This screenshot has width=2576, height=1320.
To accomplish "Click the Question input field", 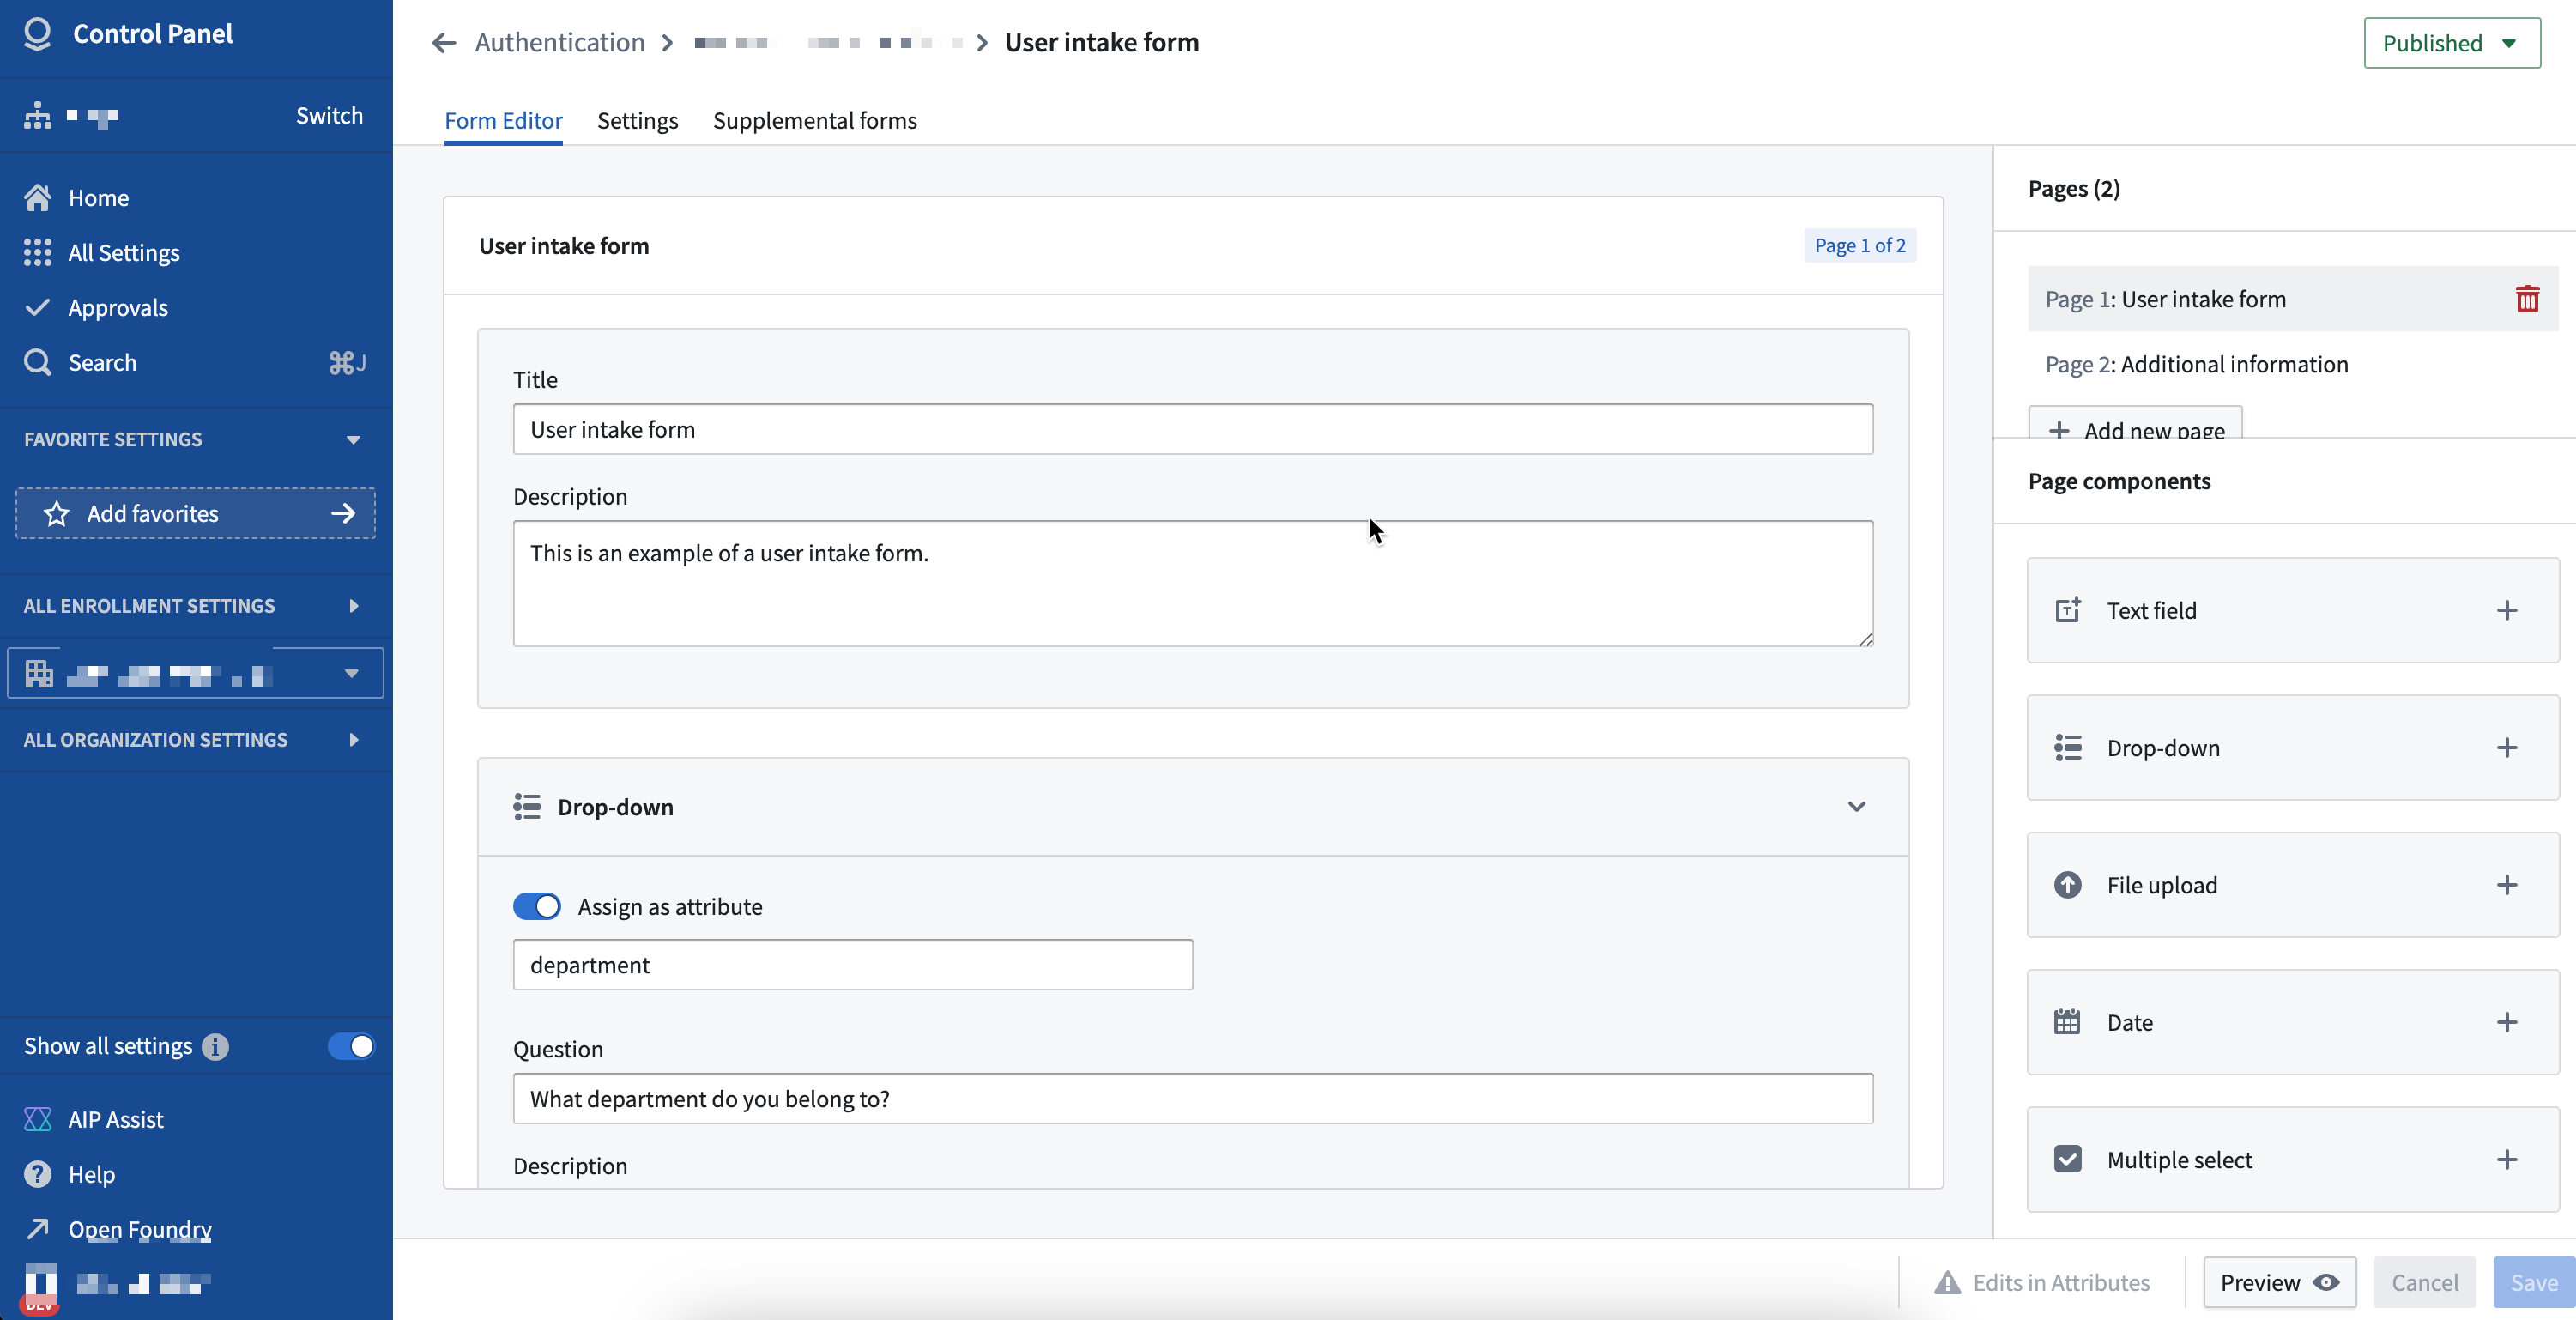I will click(1193, 1098).
